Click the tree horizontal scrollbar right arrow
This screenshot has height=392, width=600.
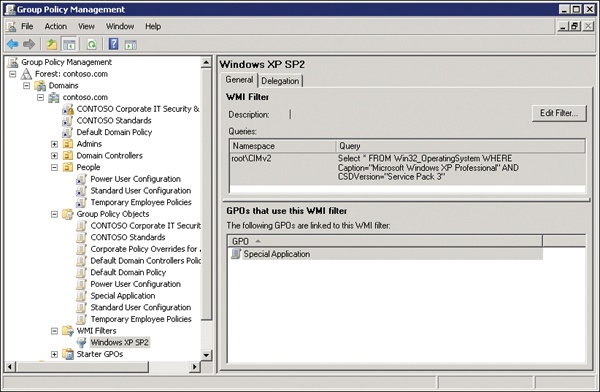195,367
